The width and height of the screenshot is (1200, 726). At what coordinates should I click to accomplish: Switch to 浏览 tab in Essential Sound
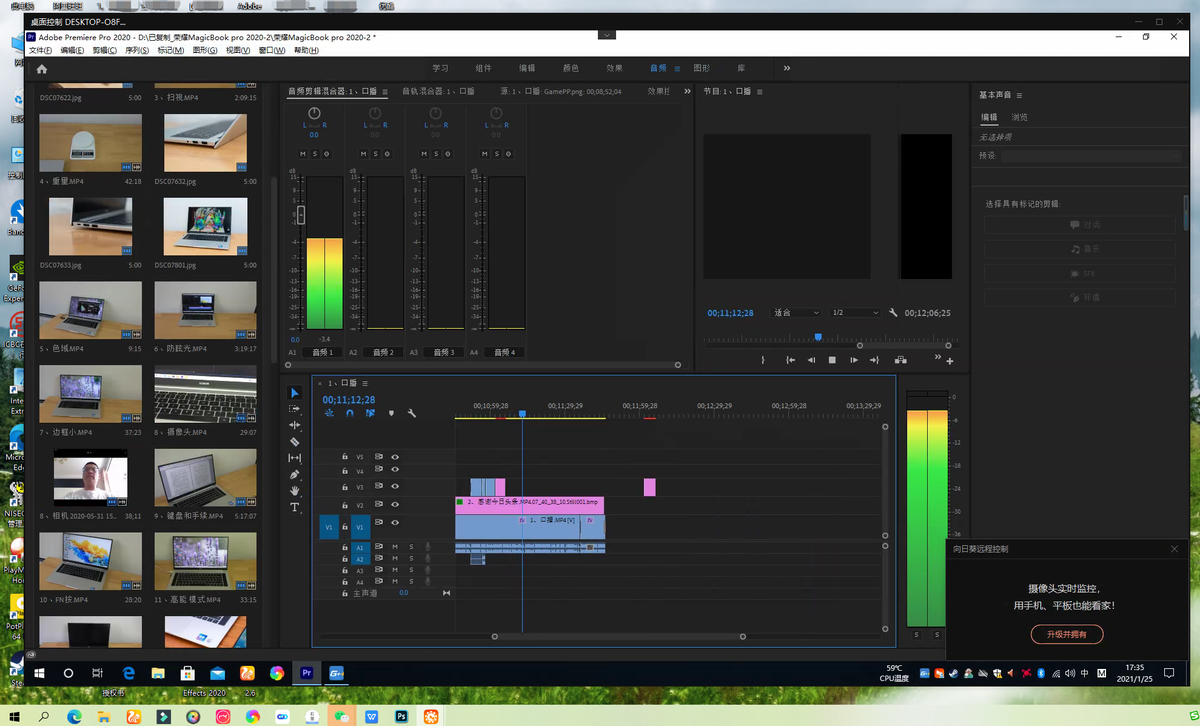click(x=1019, y=117)
